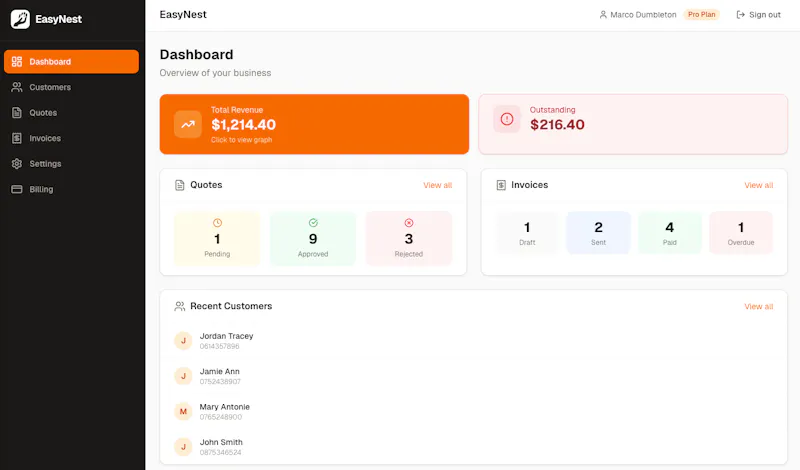Click the alert icon in Outstanding card
Viewport: 800px width, 470px height.
[x=507, y=119]
